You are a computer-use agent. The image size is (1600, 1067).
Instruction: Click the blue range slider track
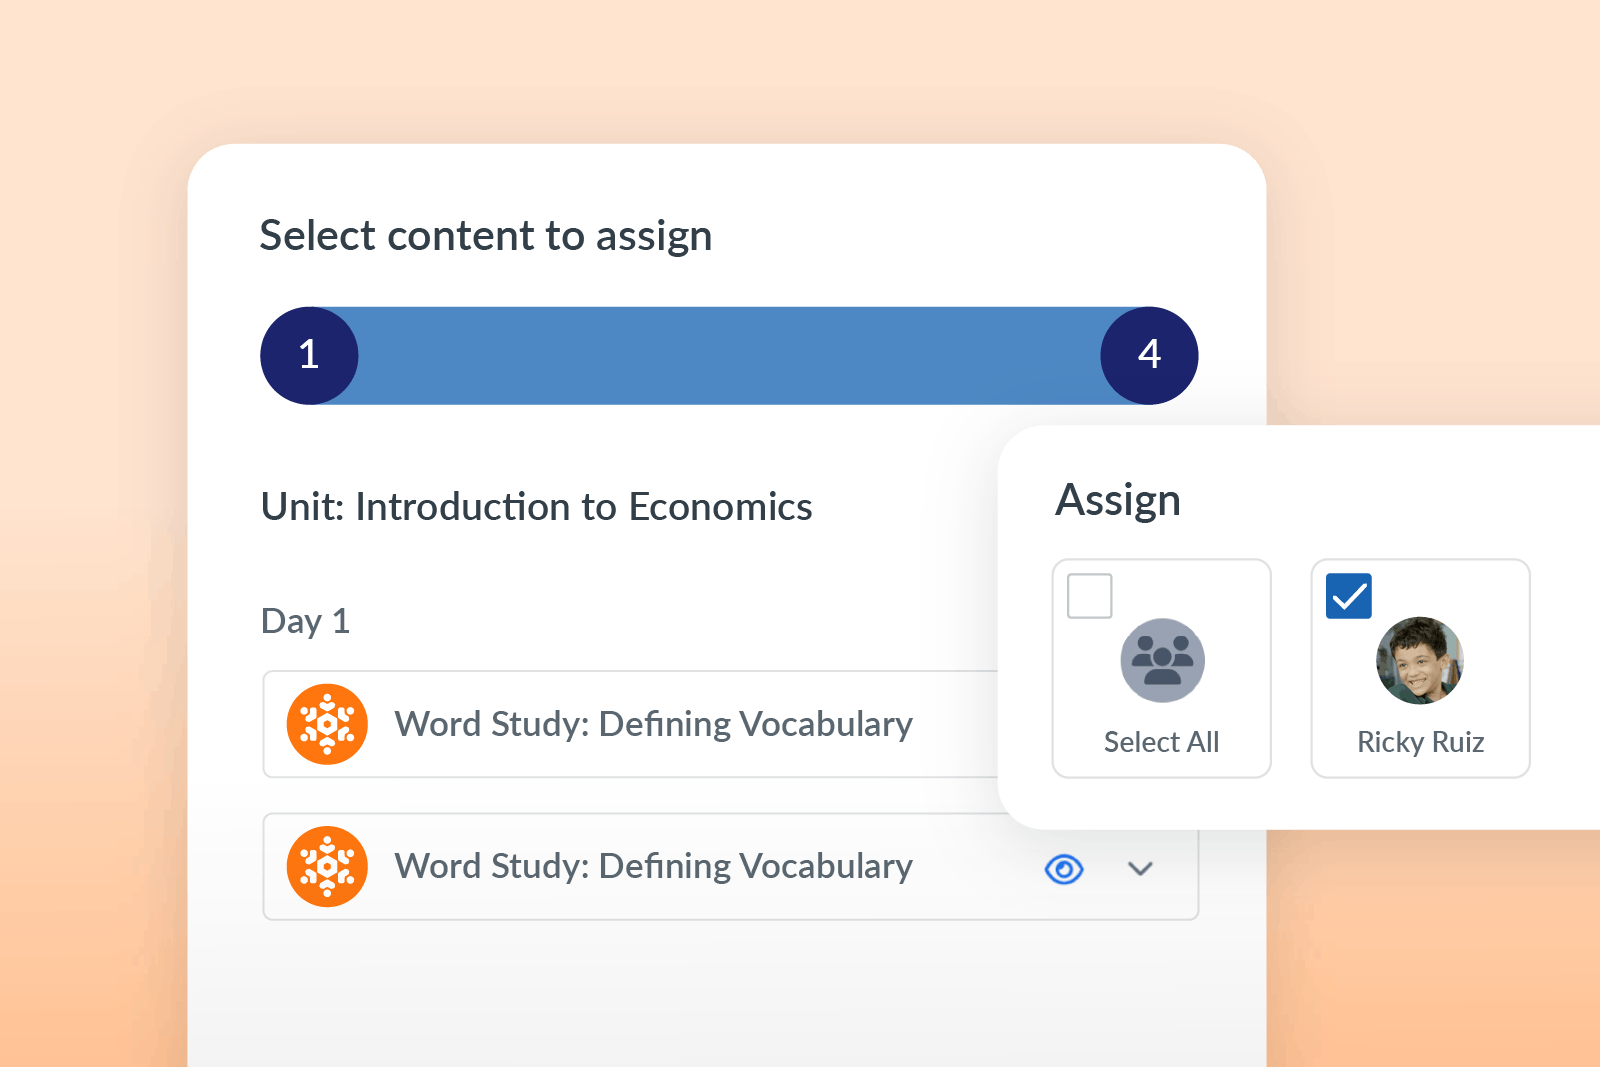coord(729,355)
